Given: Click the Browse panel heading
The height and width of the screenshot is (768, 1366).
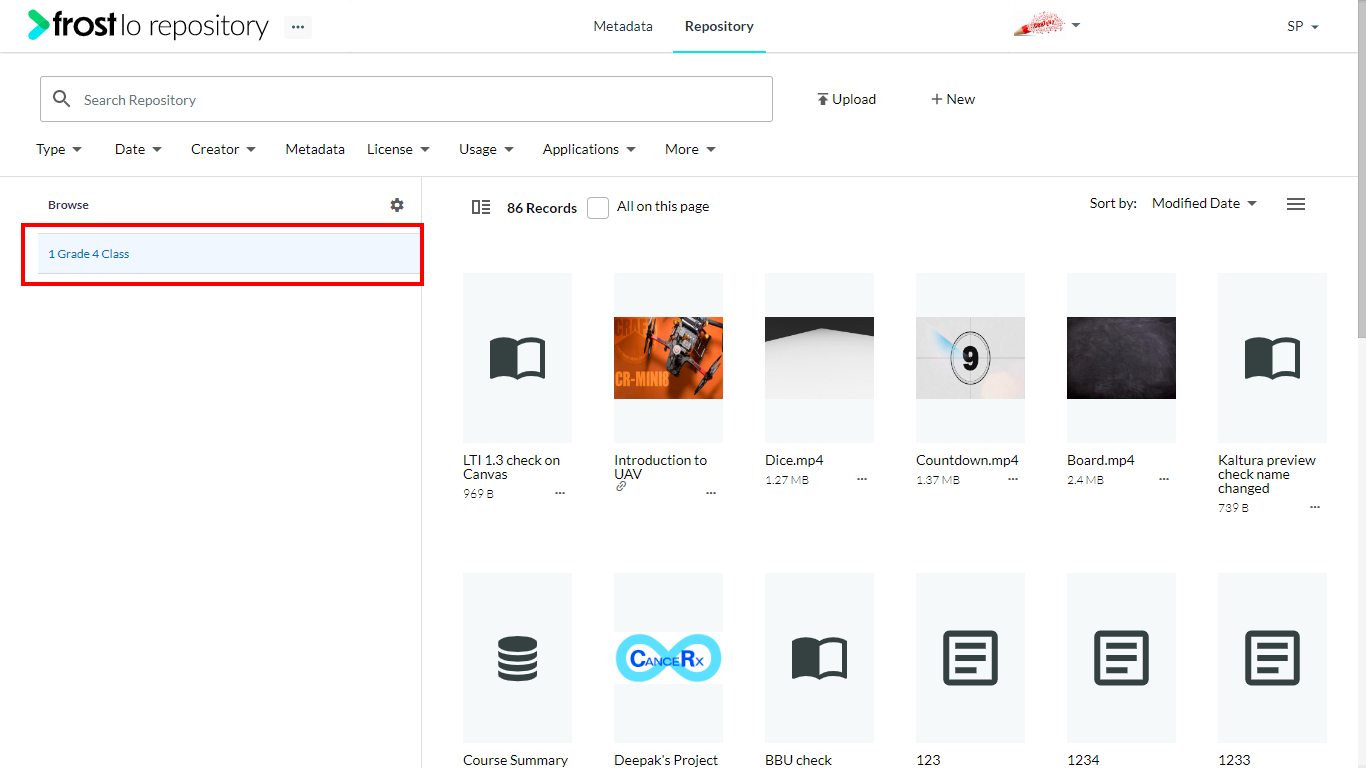Looking at the screenshot, I should (x=68, y=205).
